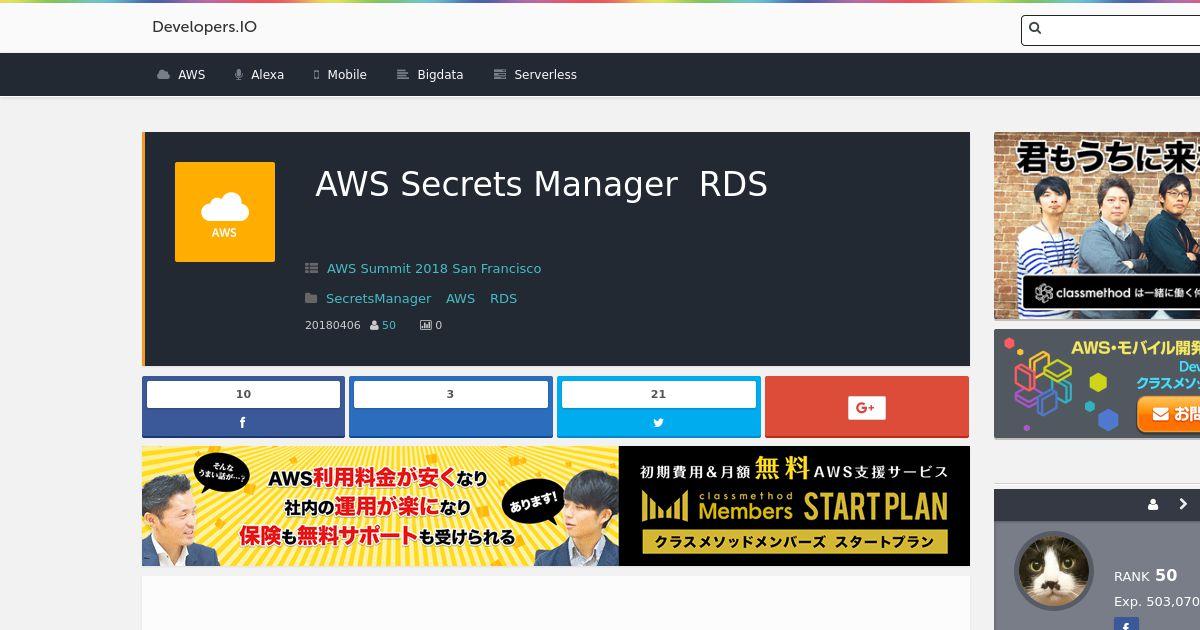
Task: Open the Members START PLAN banner
Action: click(556, 506)
